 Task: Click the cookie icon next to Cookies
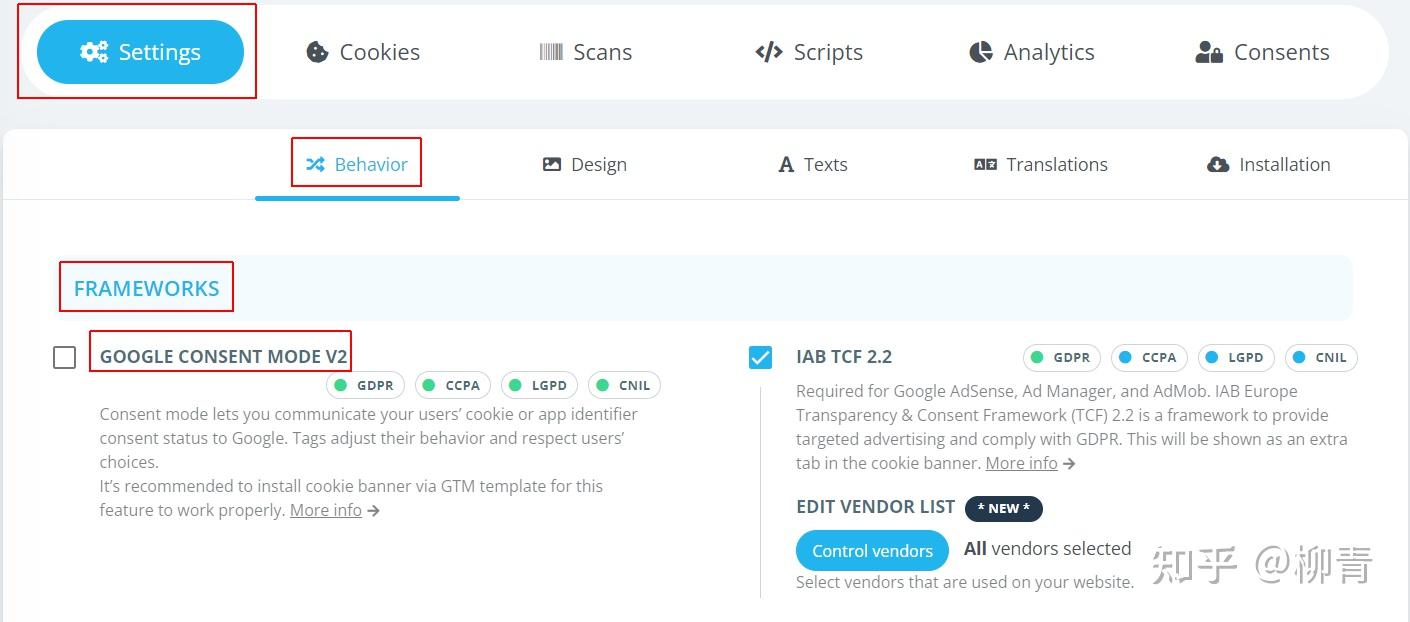tap(318, 51)
